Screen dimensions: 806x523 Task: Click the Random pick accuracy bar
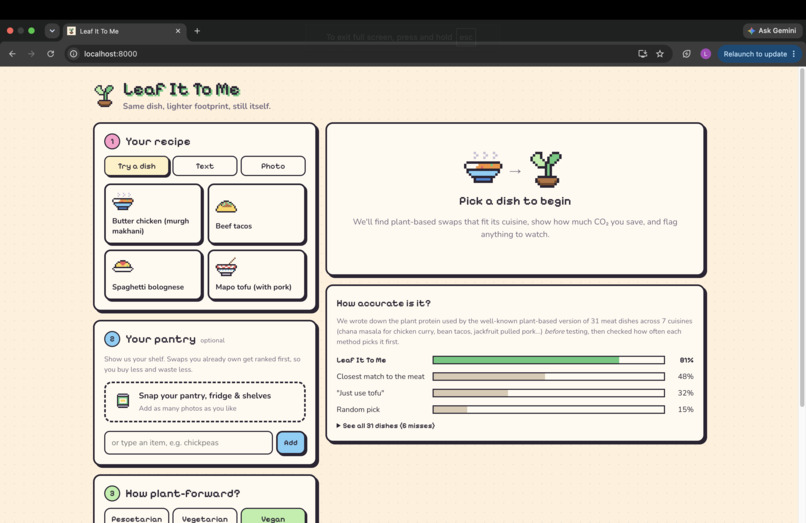pyautogui.click(x=548, y=409)
